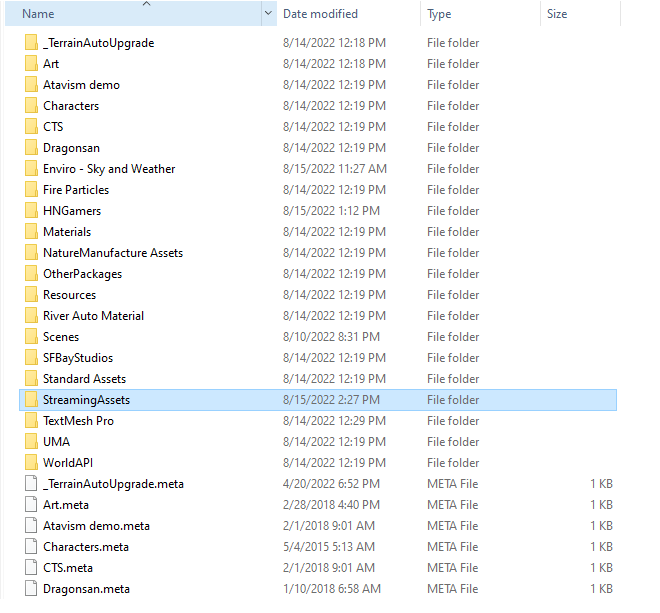Click the 'NatureManufacture Assets' folder name
This screenshot has width=660, height=613.
coord(113,253)
